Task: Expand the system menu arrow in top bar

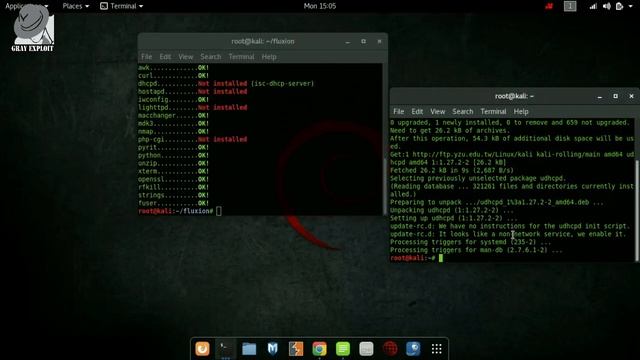Action: click(631, 6)
